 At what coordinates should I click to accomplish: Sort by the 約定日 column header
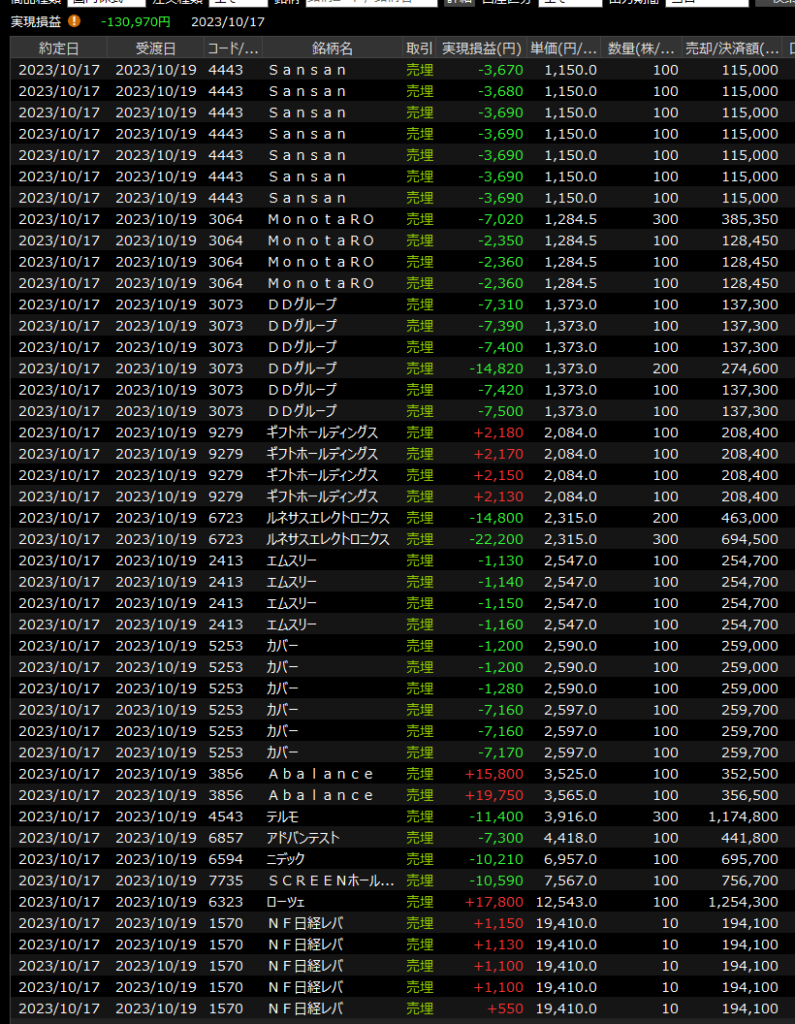tap(59, 48)
